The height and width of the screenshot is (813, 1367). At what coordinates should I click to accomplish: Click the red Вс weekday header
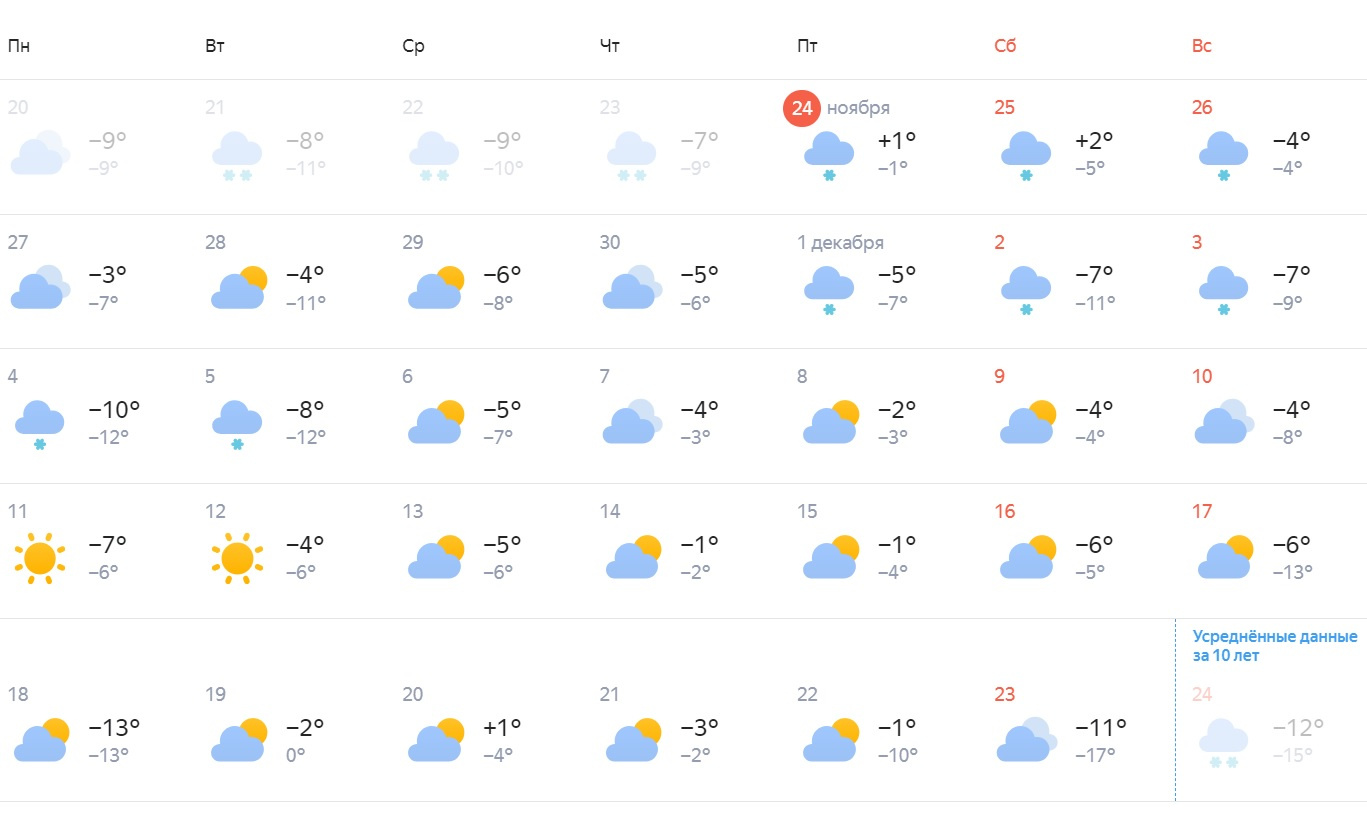coord(1201,46)
